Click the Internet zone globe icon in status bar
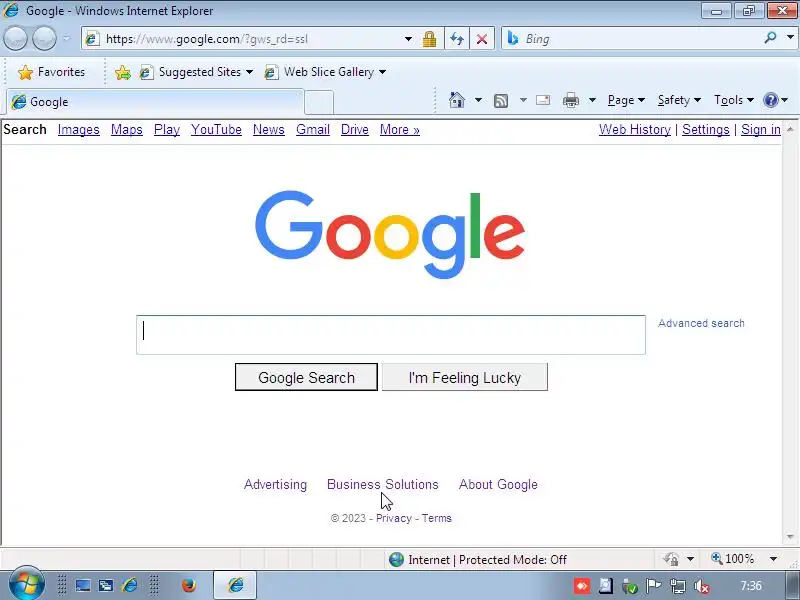Viewport: 800px width, 600px height. point(396,560)
